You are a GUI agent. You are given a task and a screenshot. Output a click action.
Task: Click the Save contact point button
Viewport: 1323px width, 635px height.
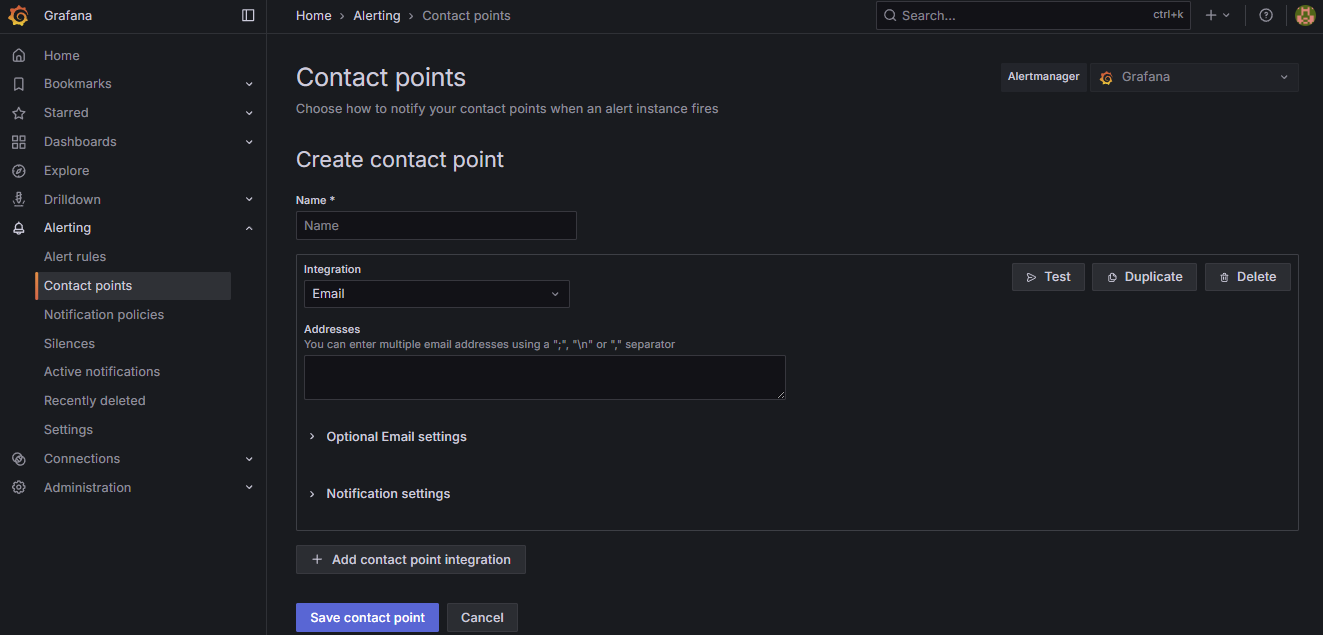(367, 618)
